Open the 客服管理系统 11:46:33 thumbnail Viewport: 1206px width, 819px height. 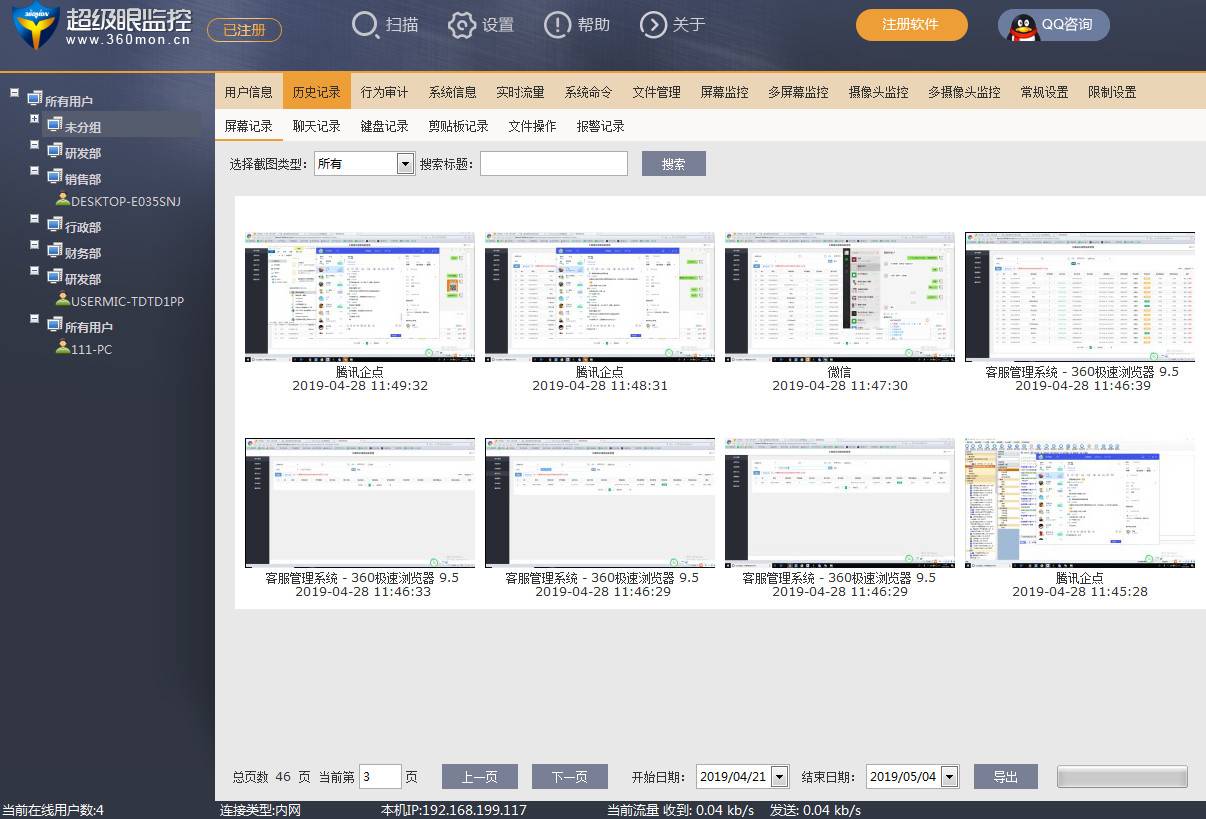point(360,502)
